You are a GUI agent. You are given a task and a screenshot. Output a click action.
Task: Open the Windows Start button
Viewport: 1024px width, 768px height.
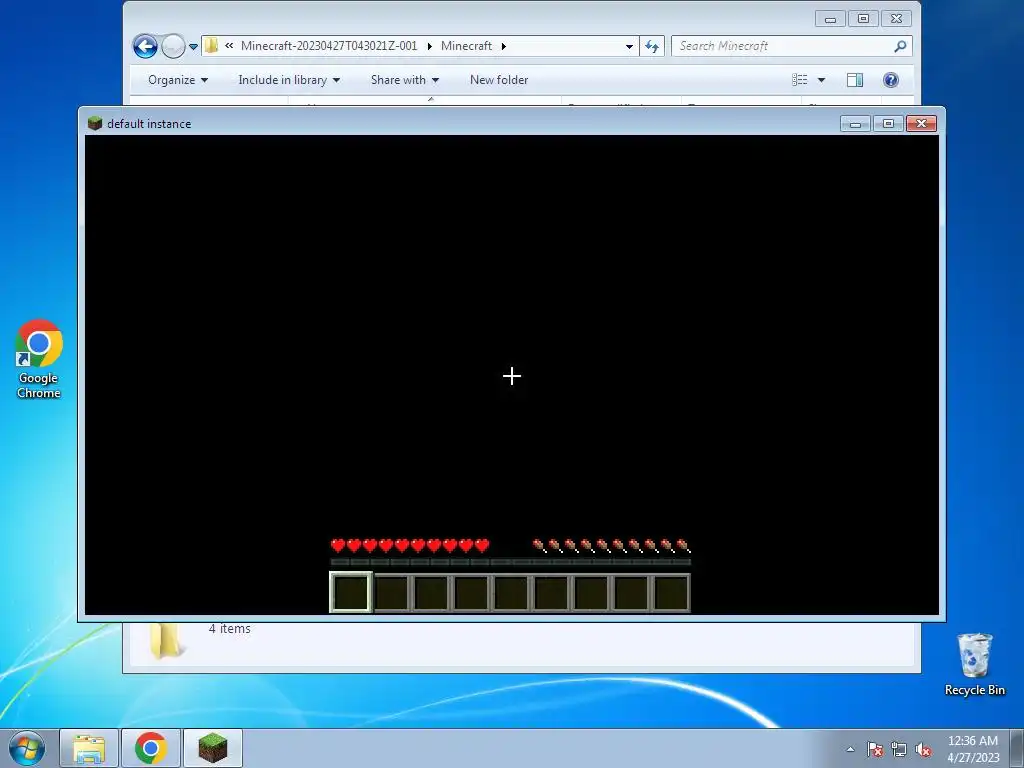(x=27, y=748)
